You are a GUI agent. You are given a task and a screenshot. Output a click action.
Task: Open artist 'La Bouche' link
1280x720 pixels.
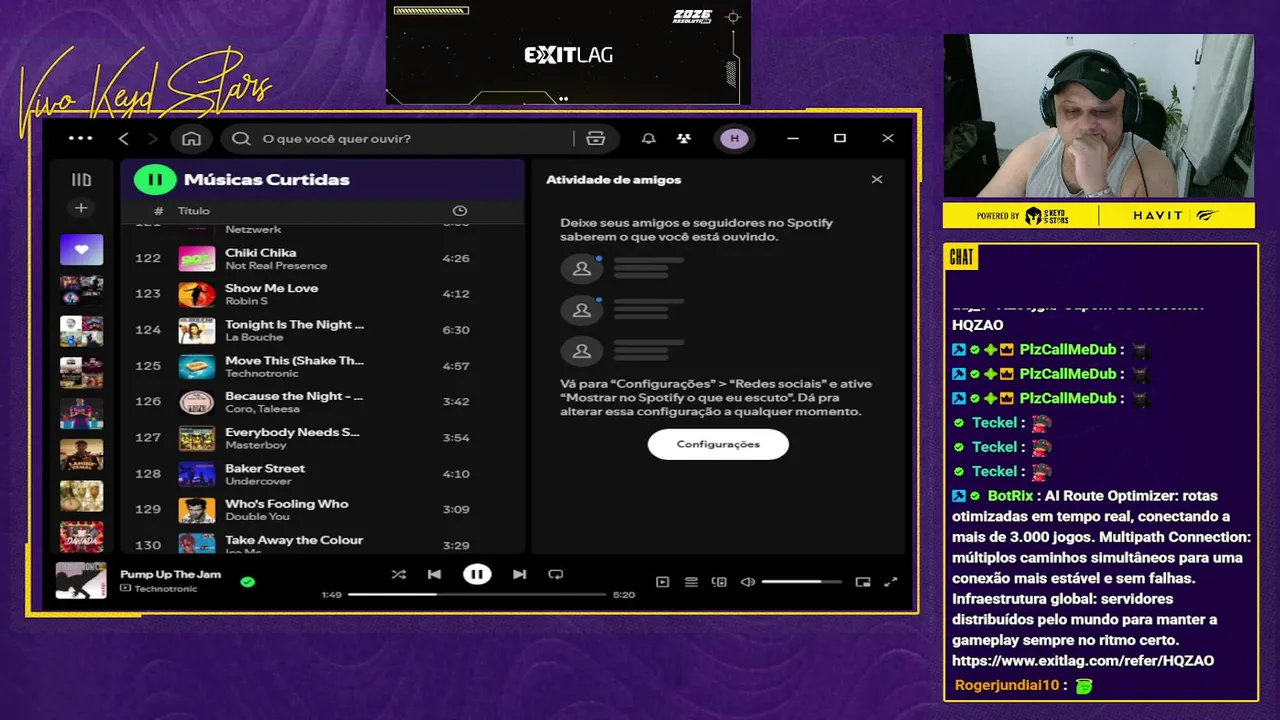(x=254, y=337)
